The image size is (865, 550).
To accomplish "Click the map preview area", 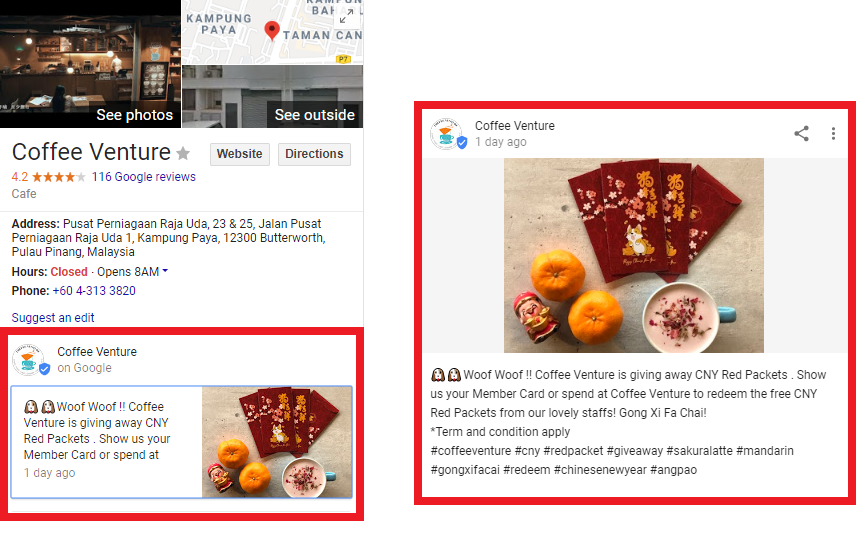I will [x=273, y=32].
